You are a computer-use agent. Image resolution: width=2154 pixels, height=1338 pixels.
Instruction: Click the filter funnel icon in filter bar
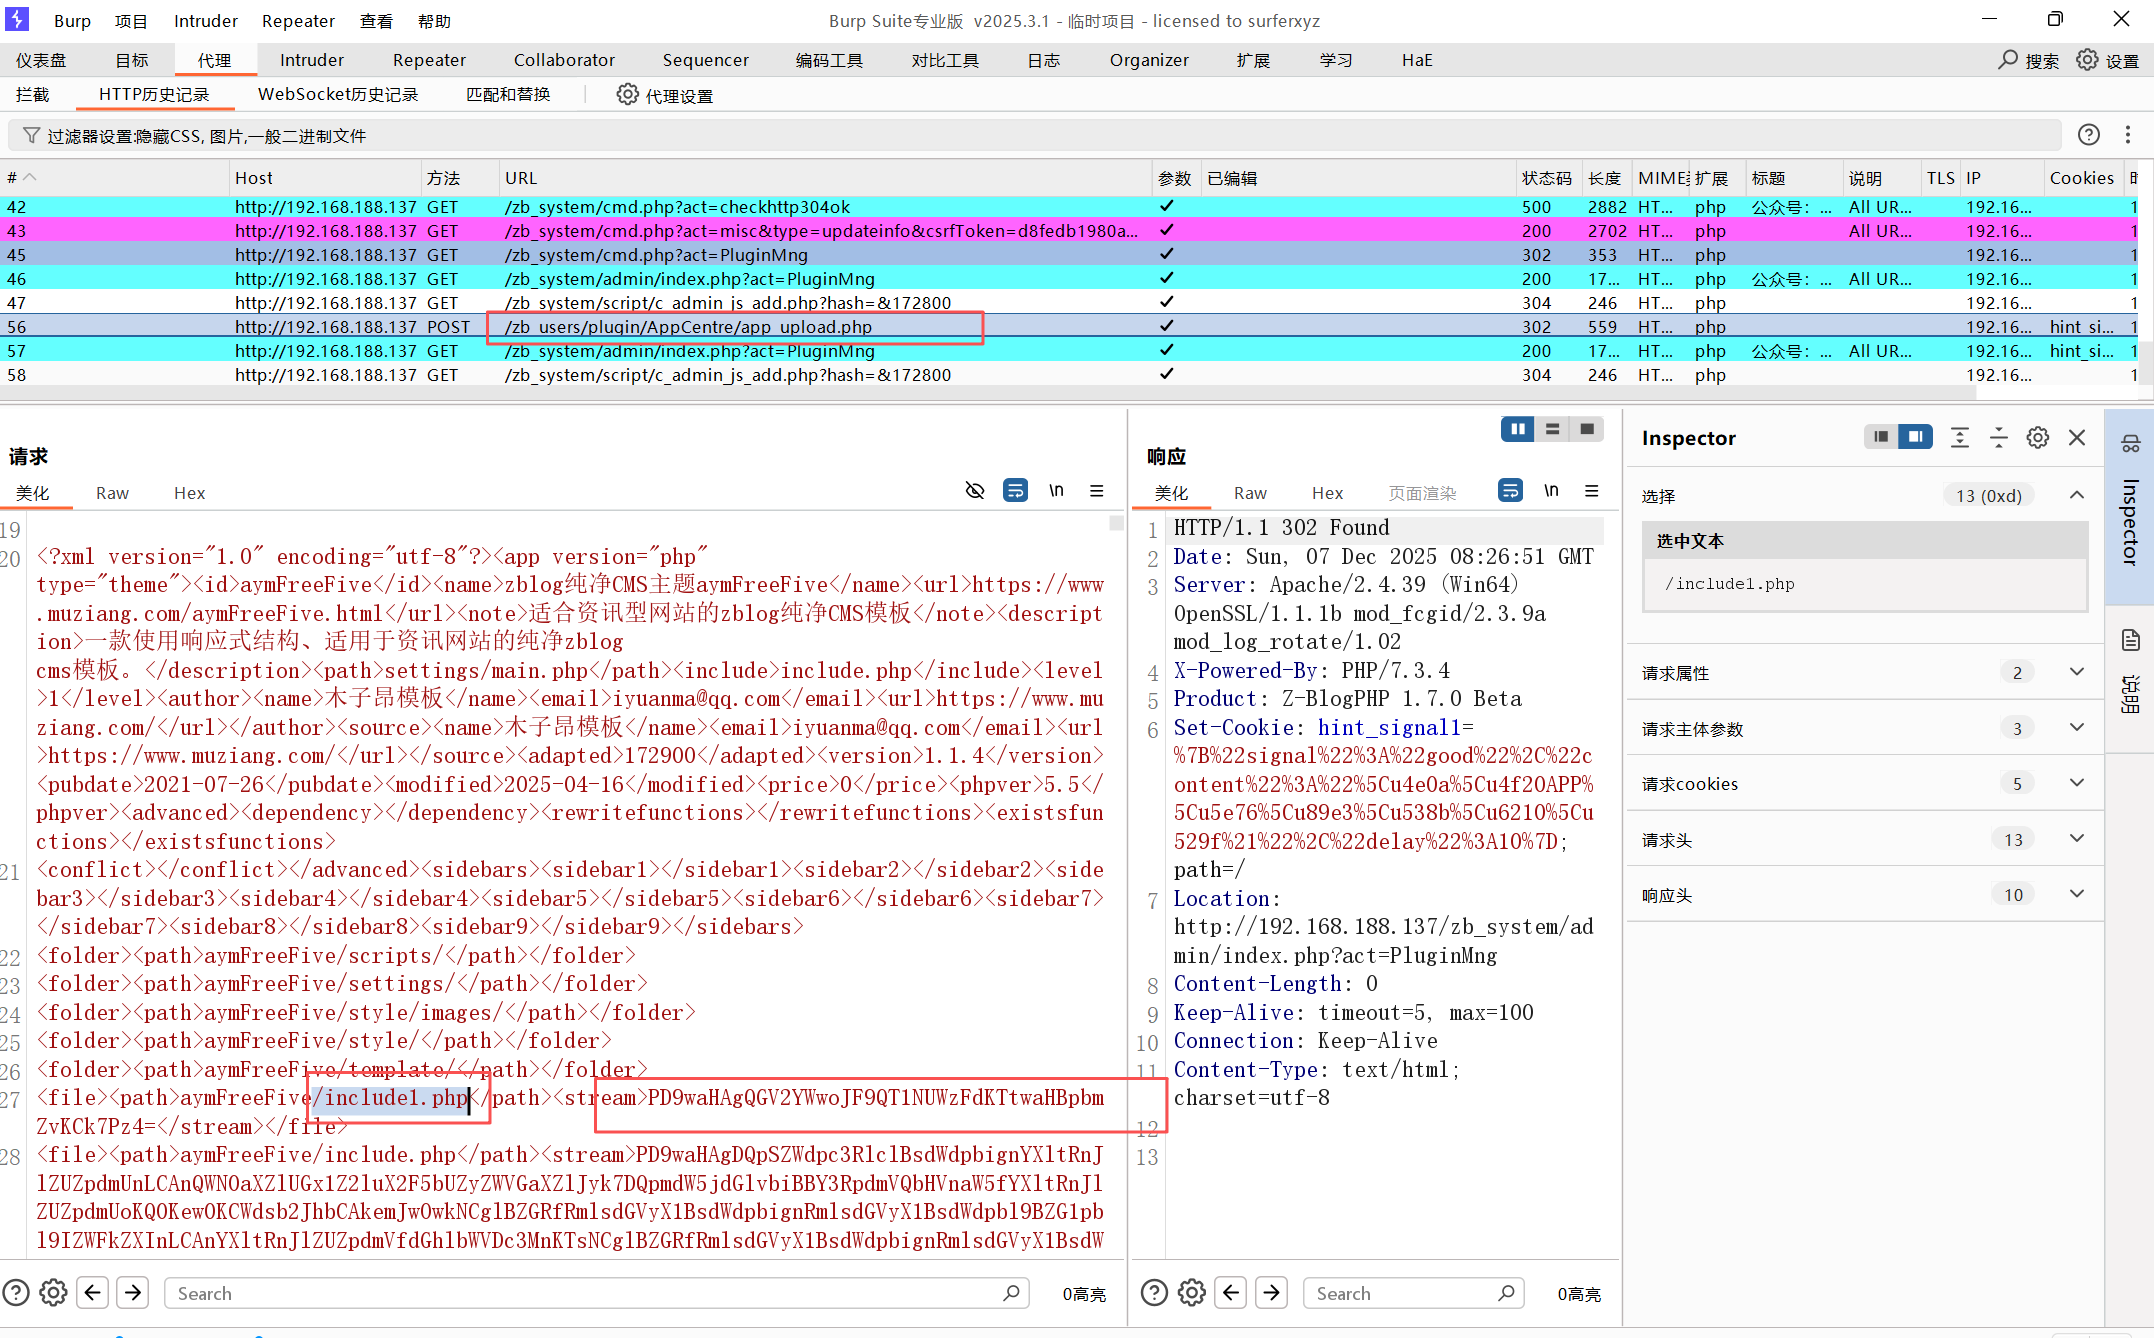pyautogui.click(x=31, y=135)
